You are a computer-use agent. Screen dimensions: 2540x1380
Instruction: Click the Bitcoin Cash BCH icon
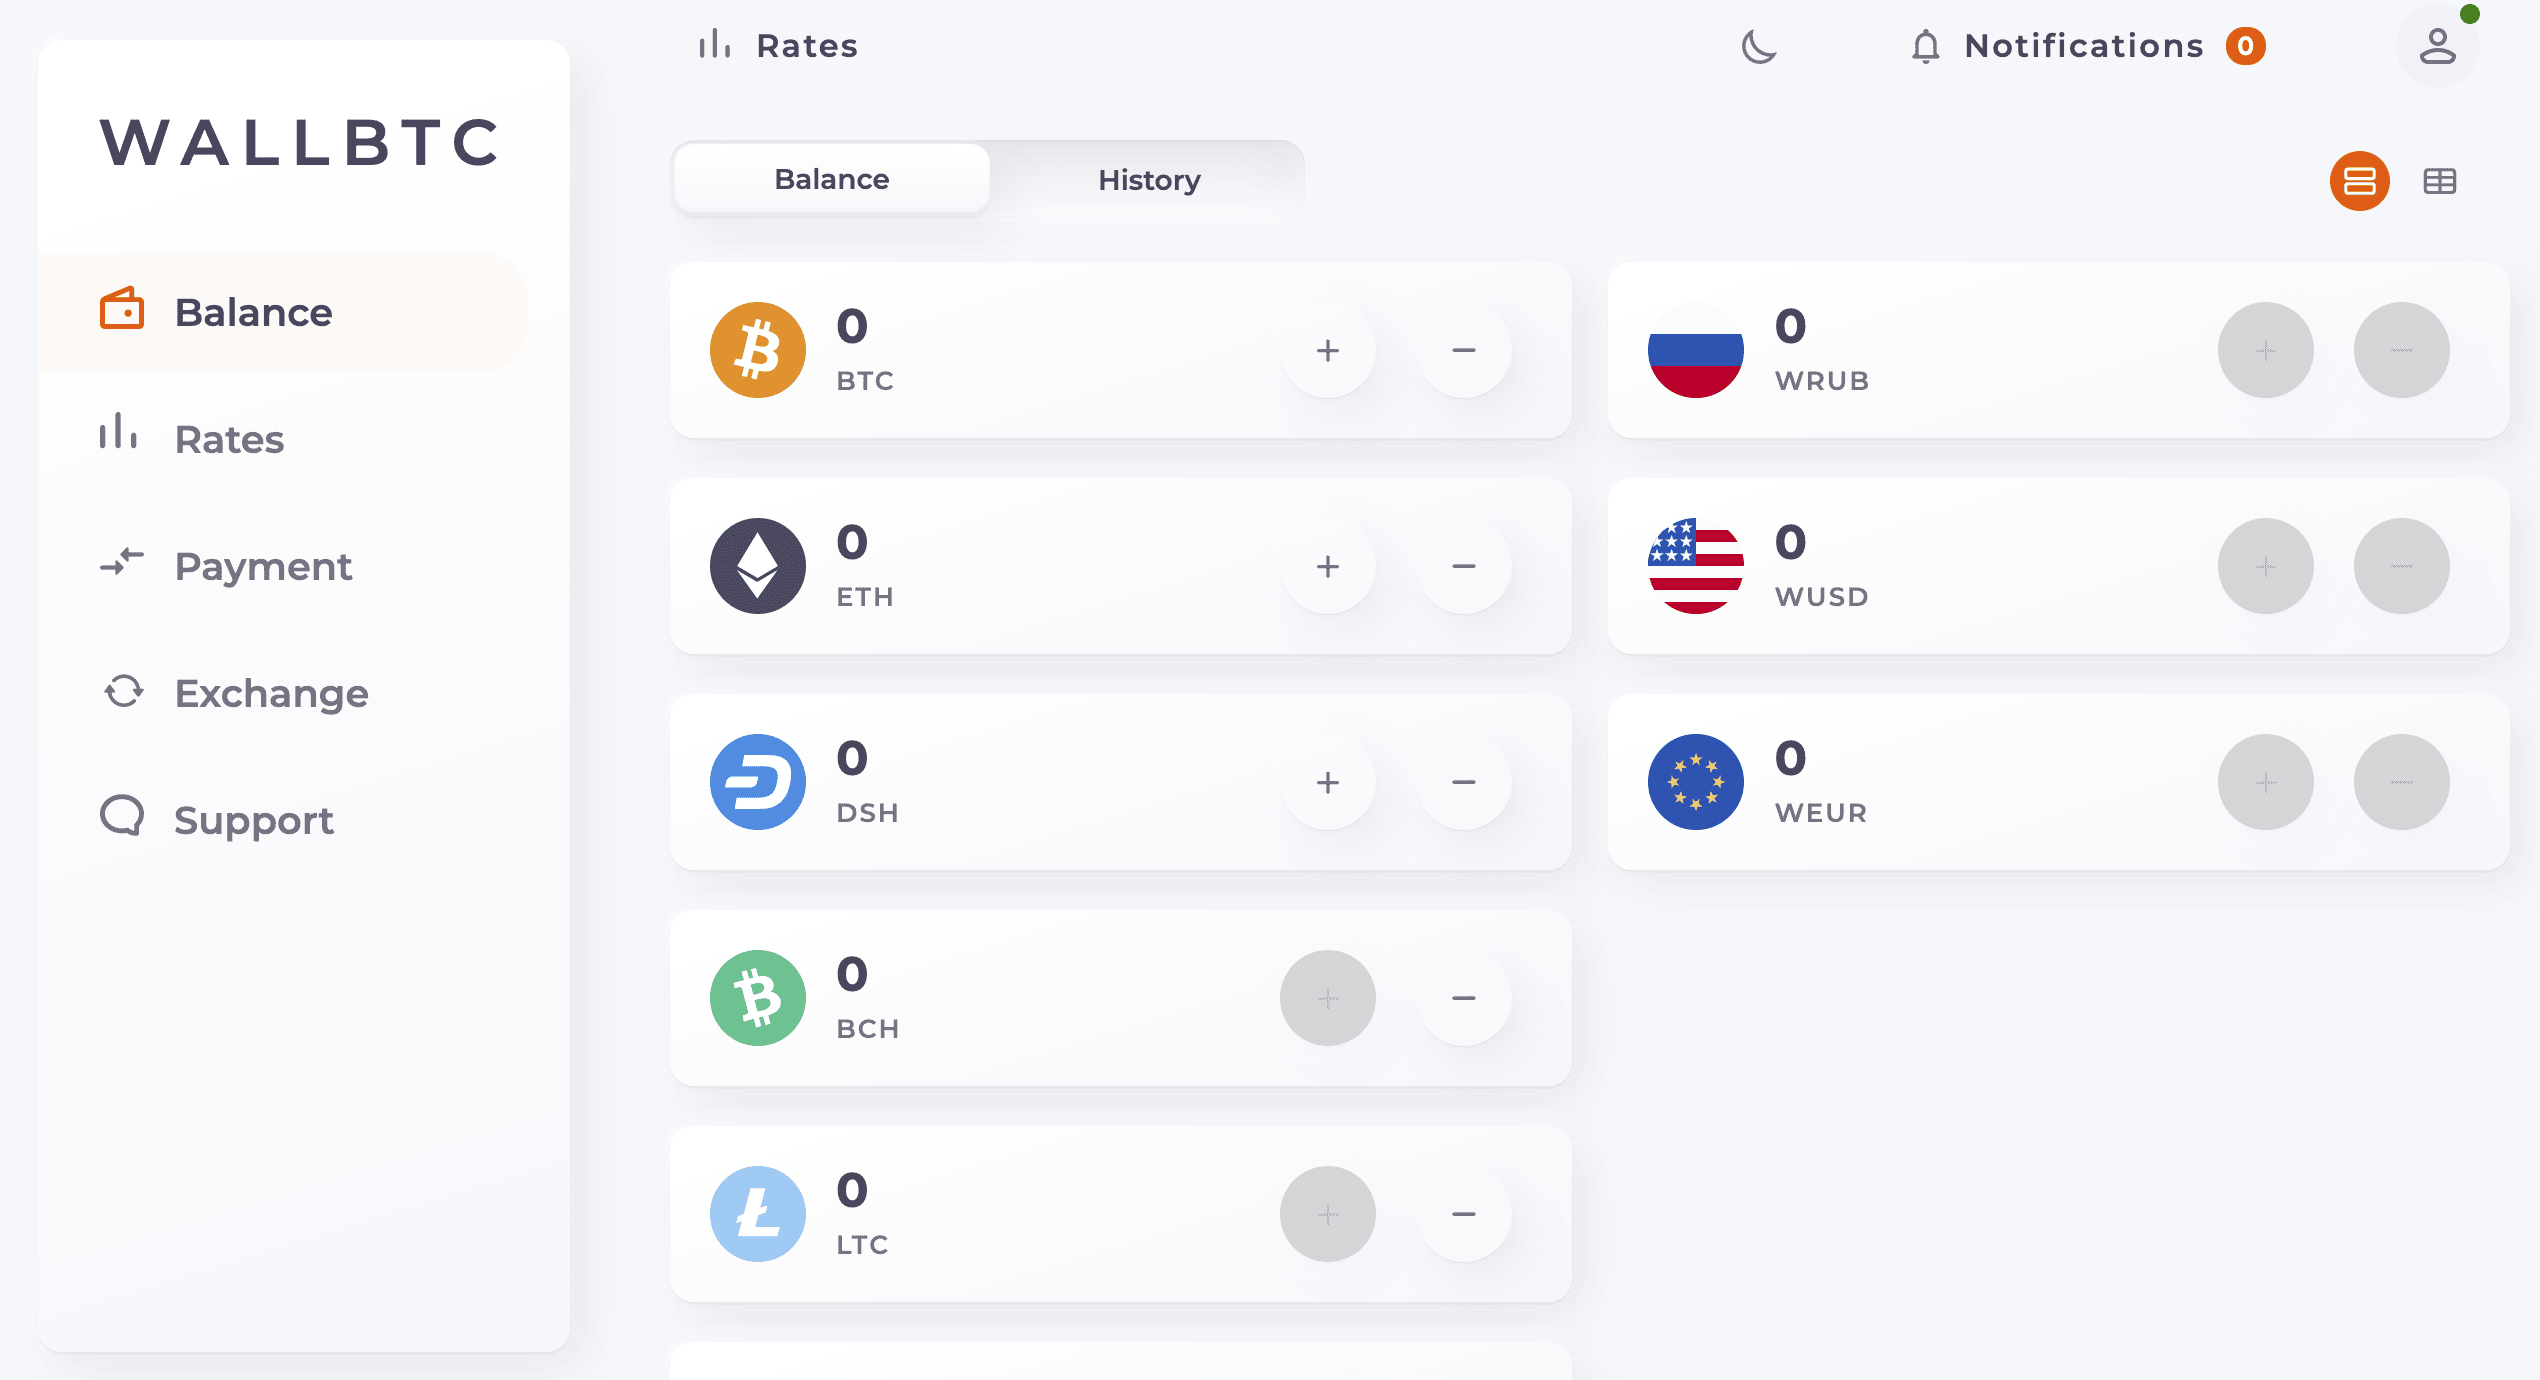757,998
